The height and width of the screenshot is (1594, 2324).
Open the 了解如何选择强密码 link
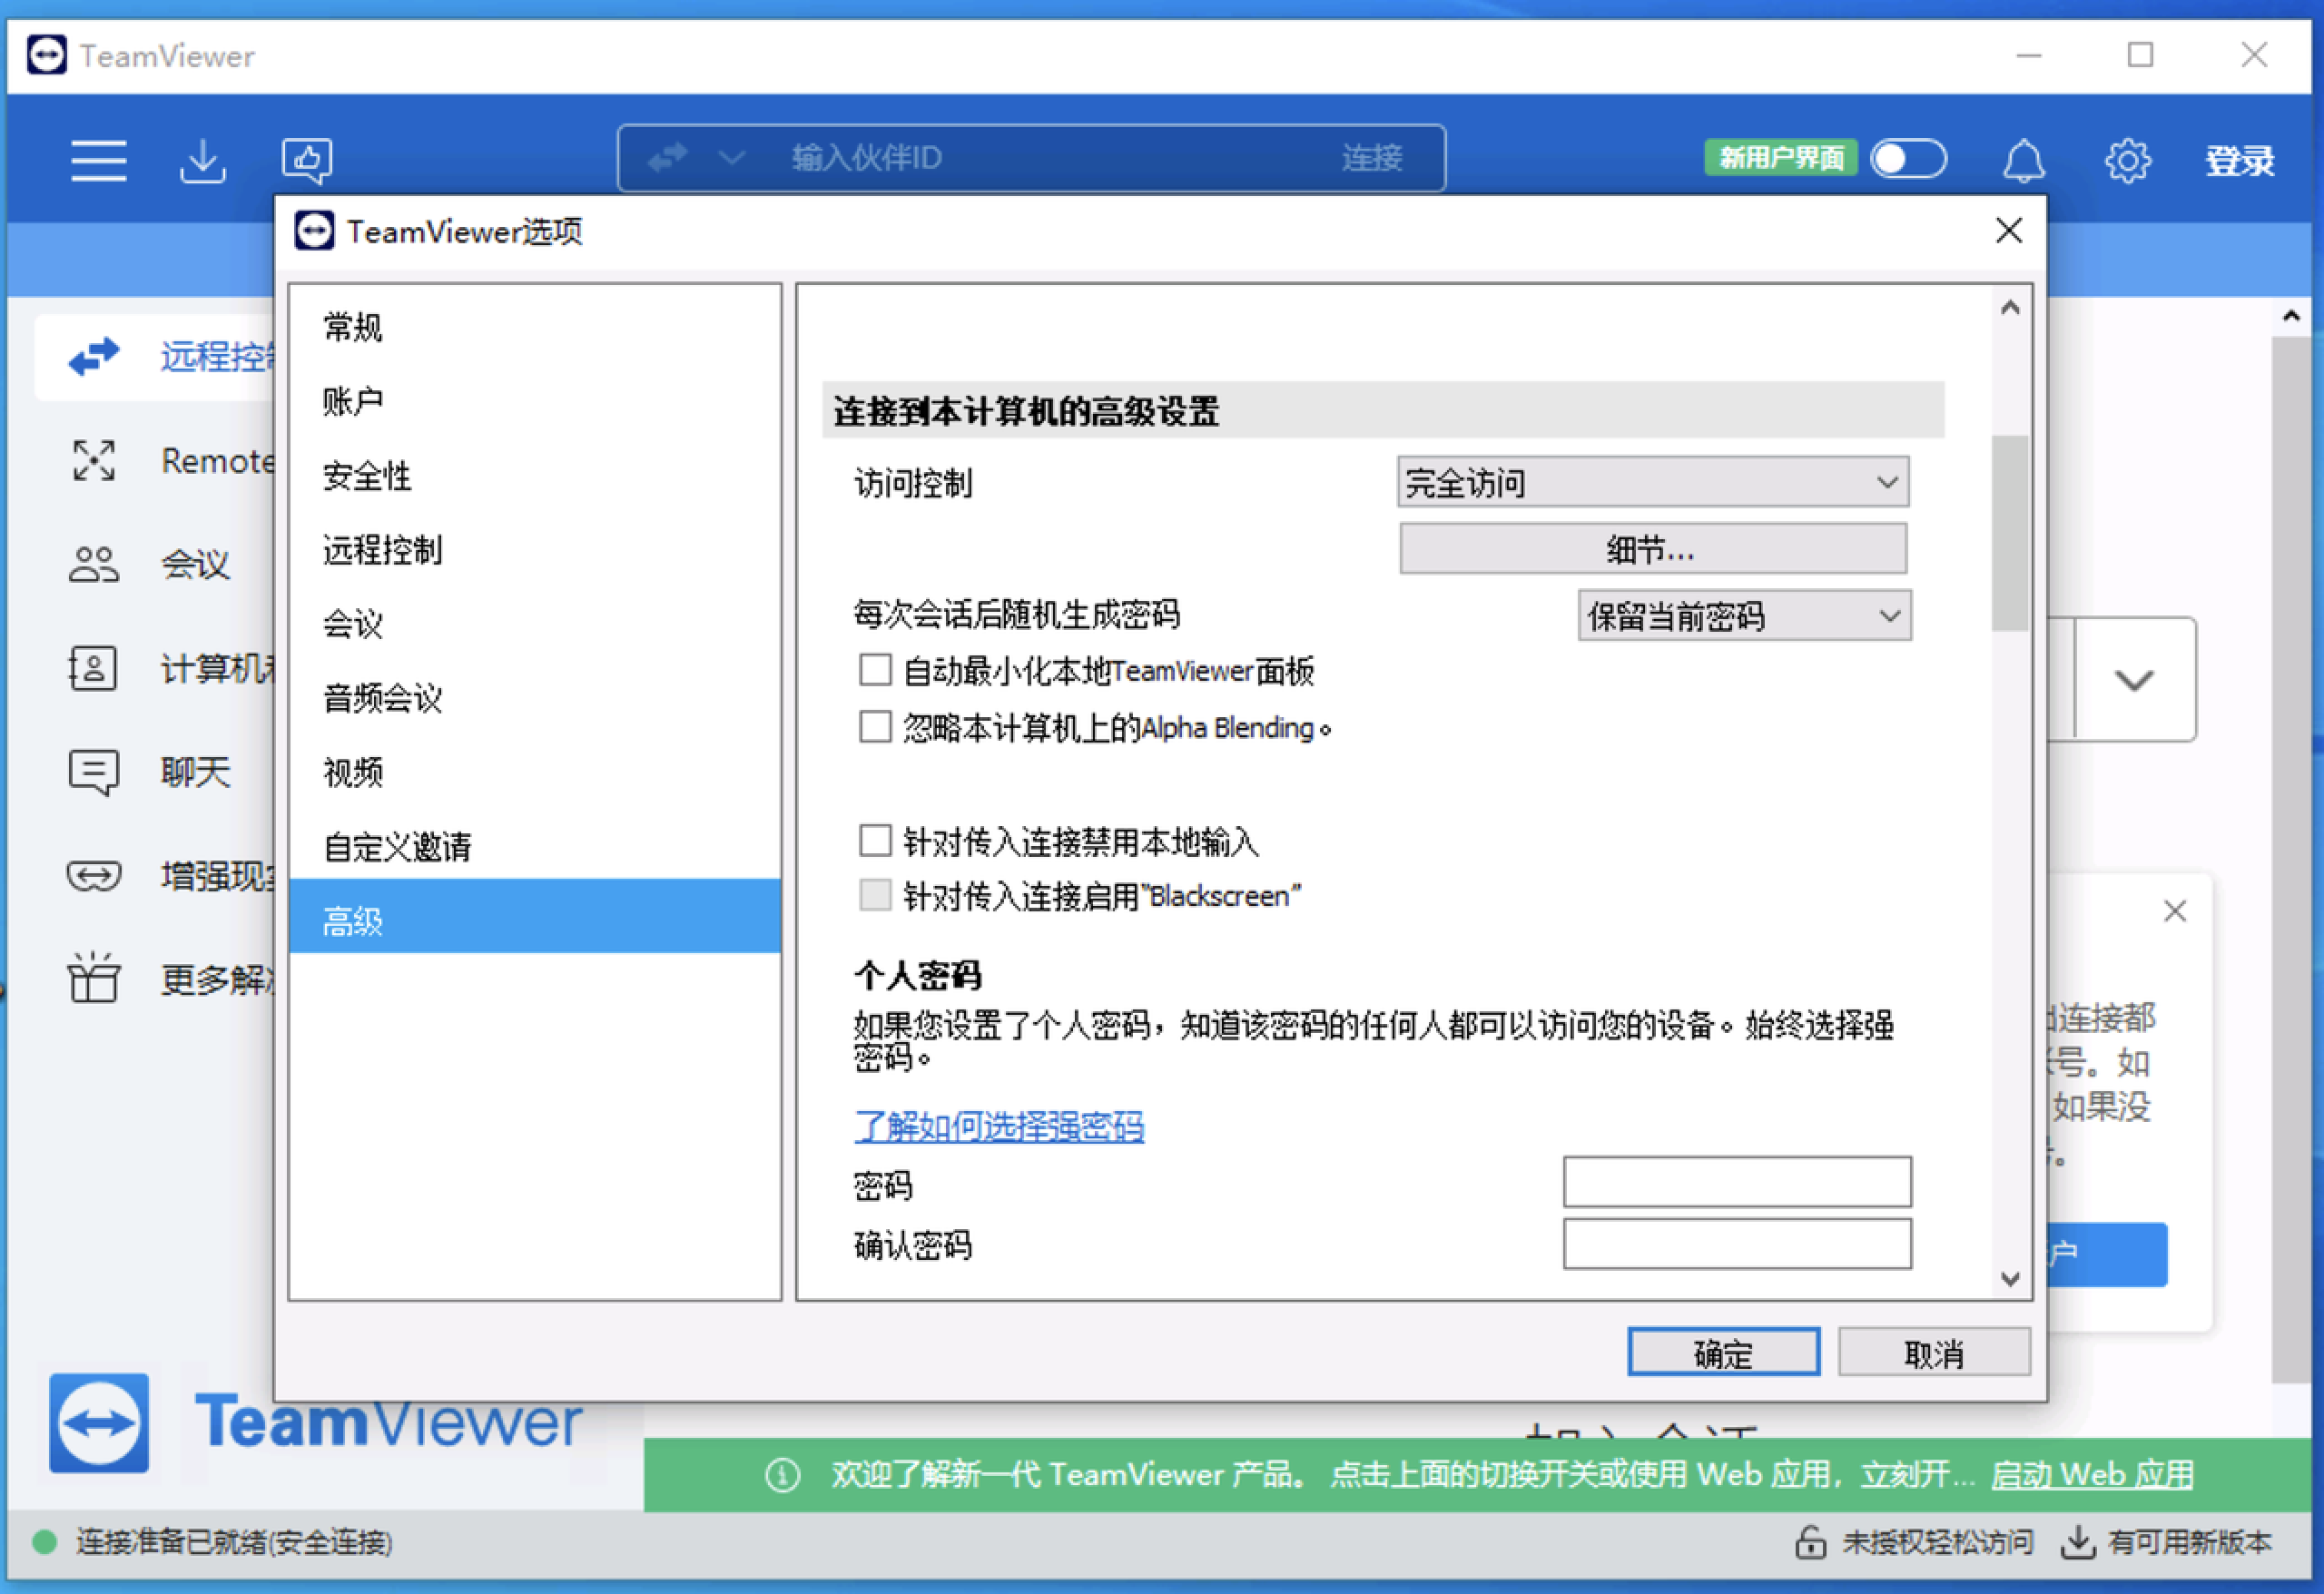998,1127
